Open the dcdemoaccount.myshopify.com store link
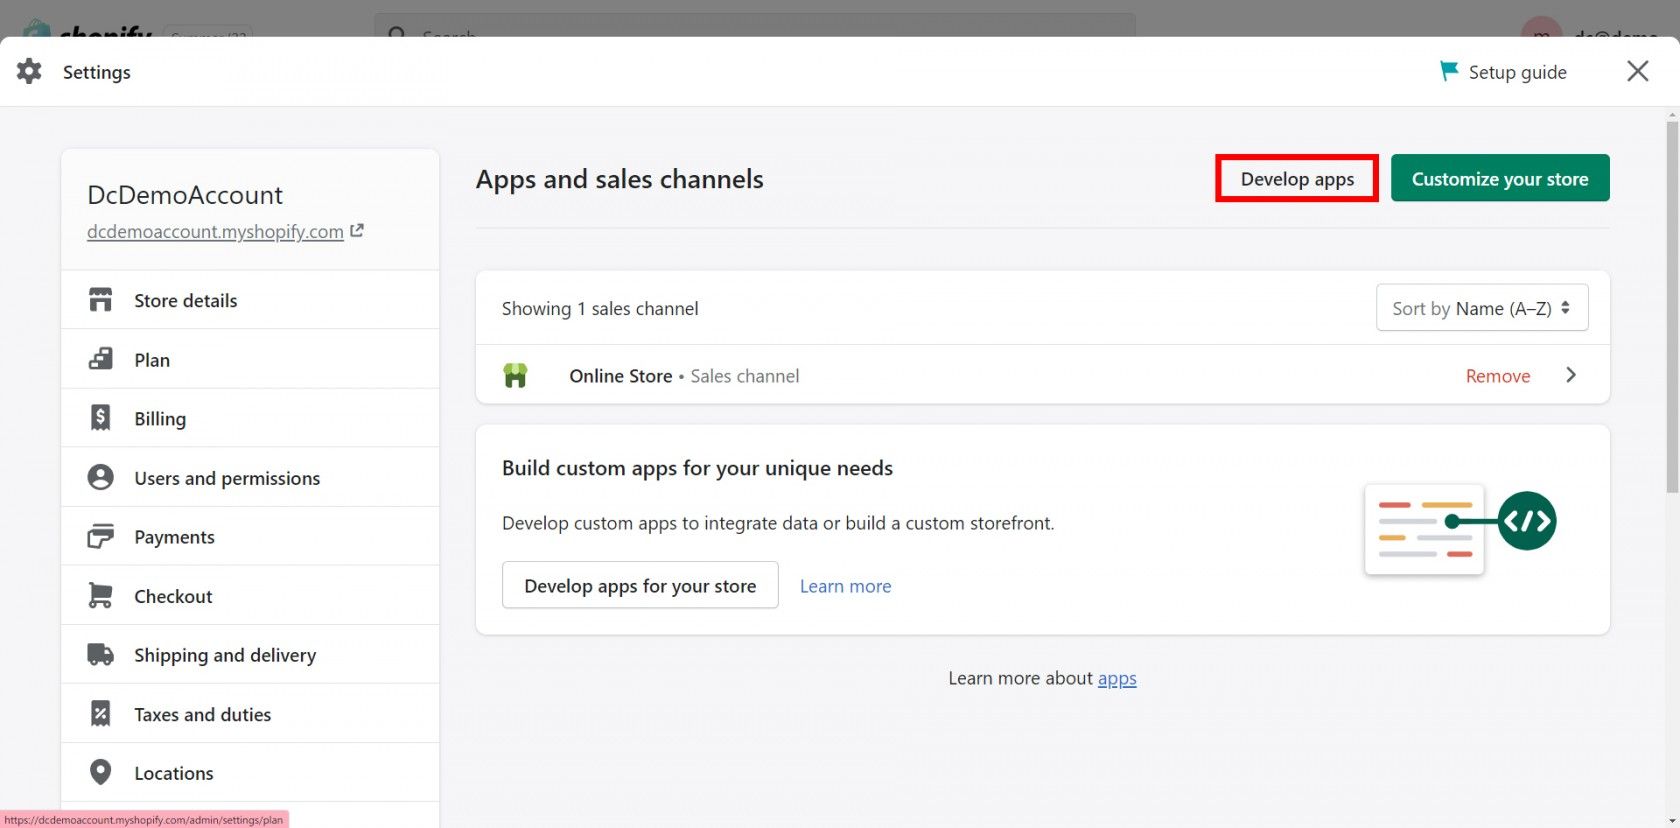Screen dimensions: 1680x828 click(215, 231)
